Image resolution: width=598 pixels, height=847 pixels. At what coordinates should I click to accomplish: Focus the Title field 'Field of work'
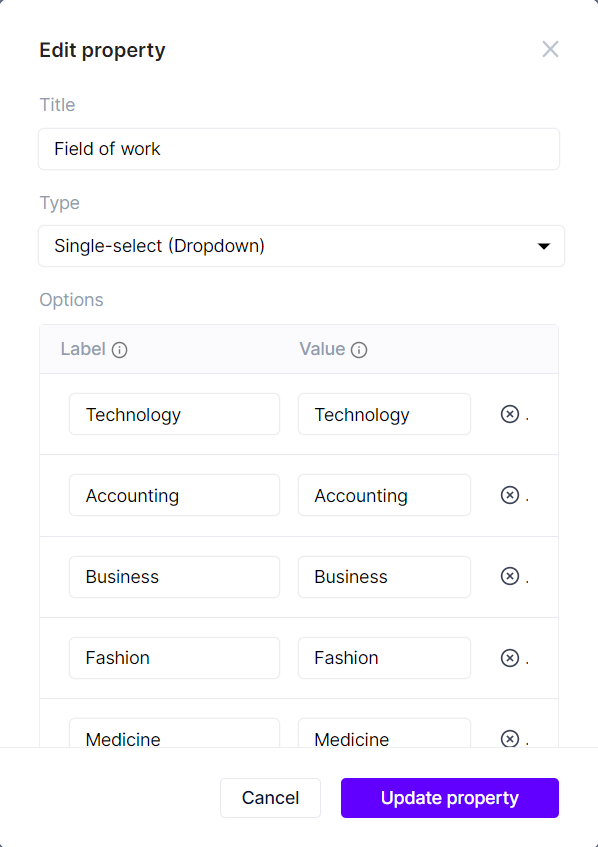coord(299,149)
